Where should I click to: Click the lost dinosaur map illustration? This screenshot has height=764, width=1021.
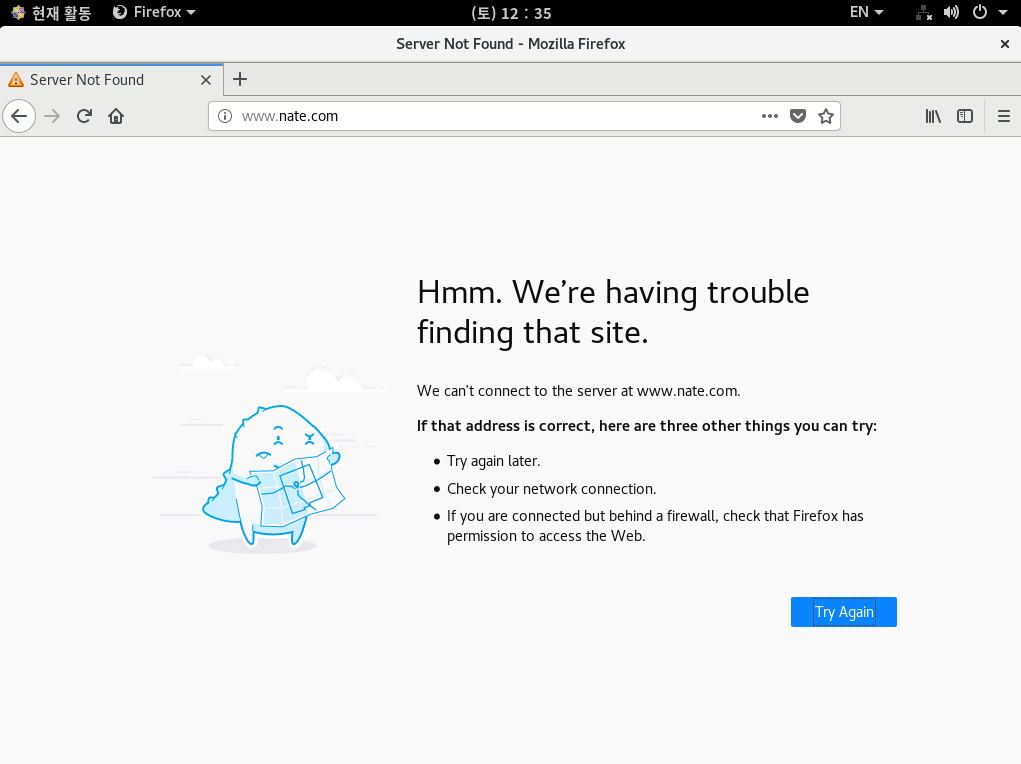point(269,453)
